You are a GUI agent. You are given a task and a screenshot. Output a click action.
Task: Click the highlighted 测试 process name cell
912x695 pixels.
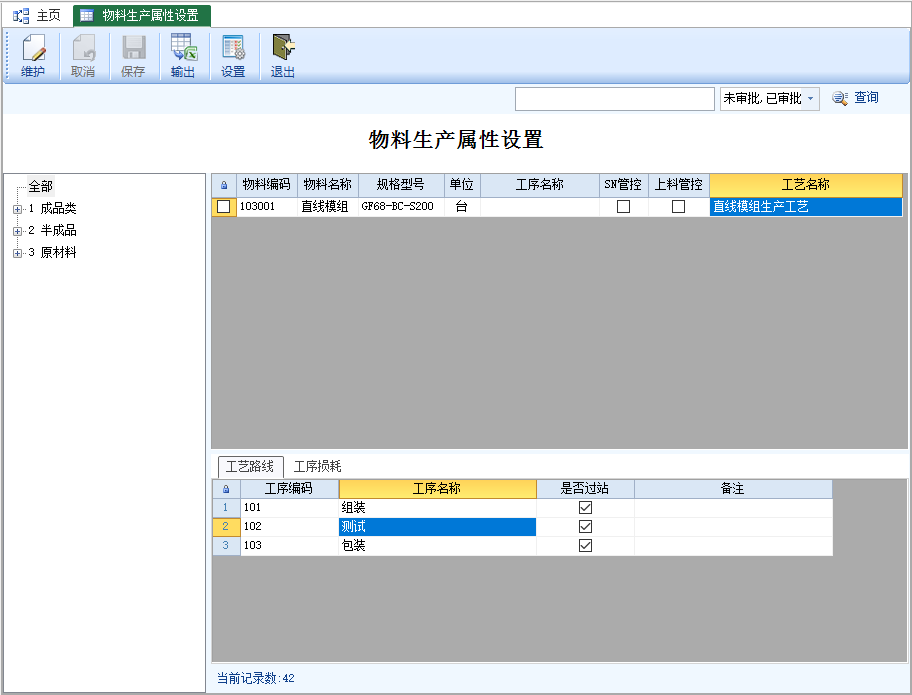437,526
